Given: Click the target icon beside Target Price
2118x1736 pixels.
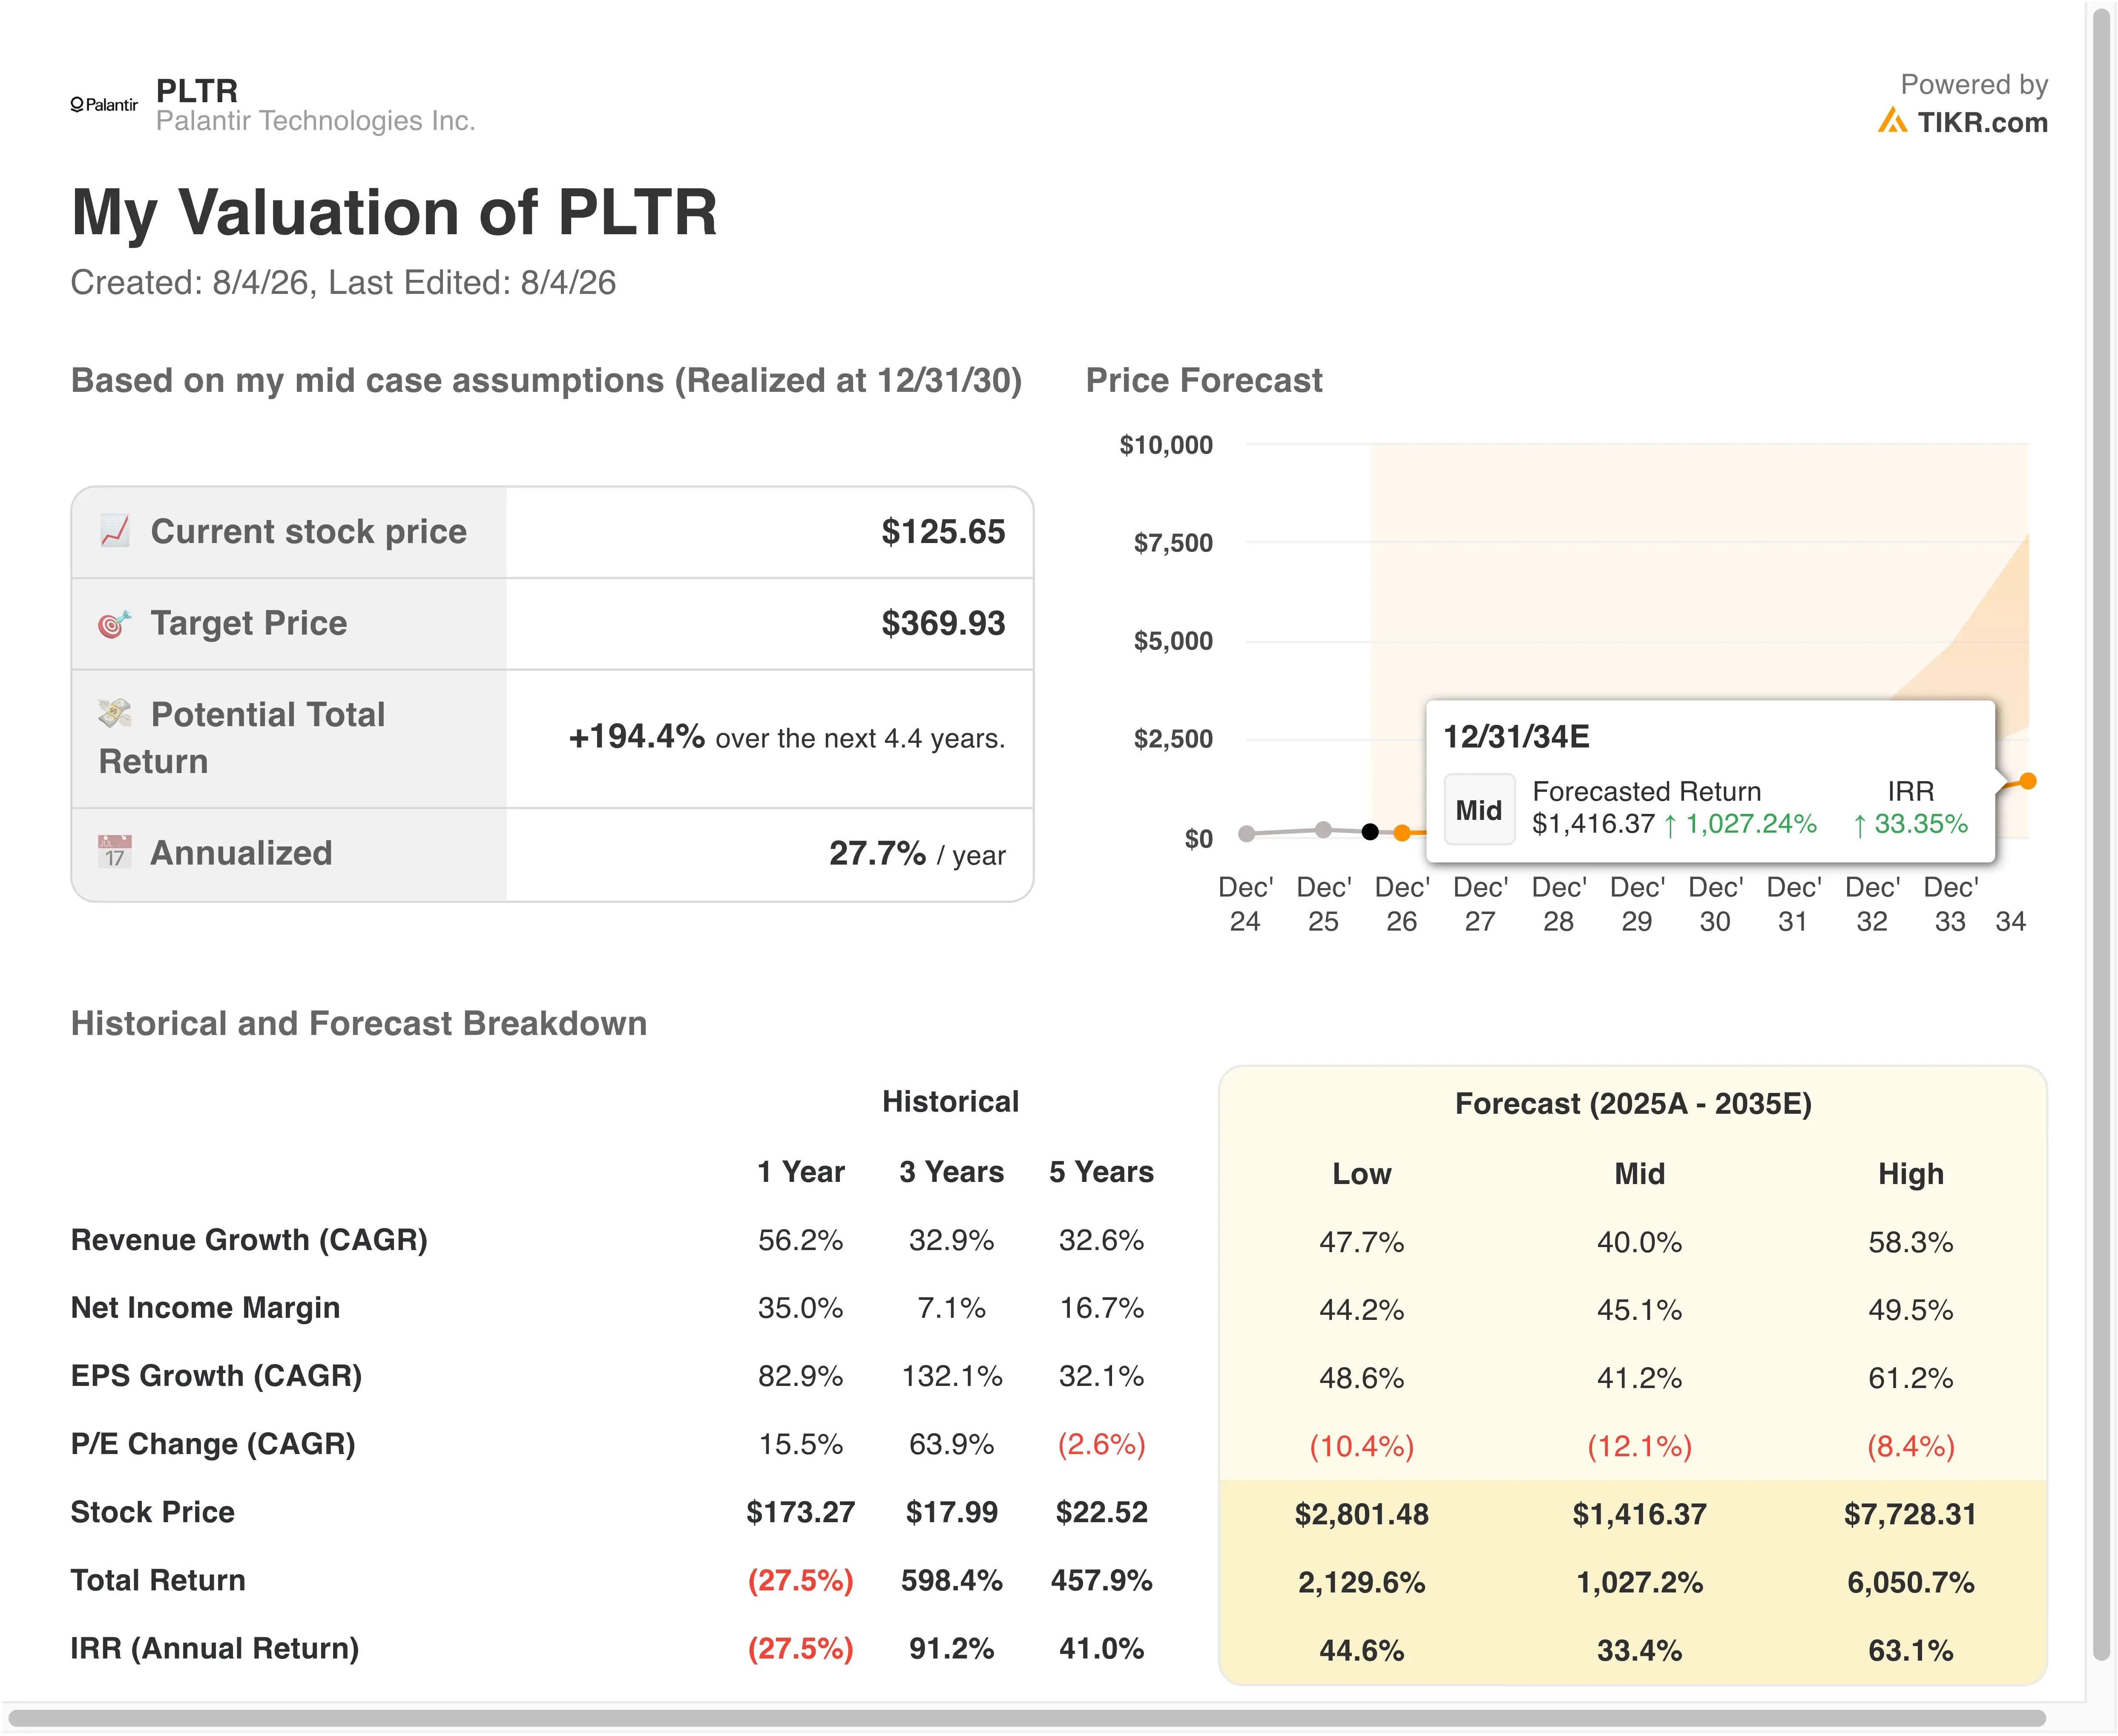Looking at the screenshot, I should point(115,623).
